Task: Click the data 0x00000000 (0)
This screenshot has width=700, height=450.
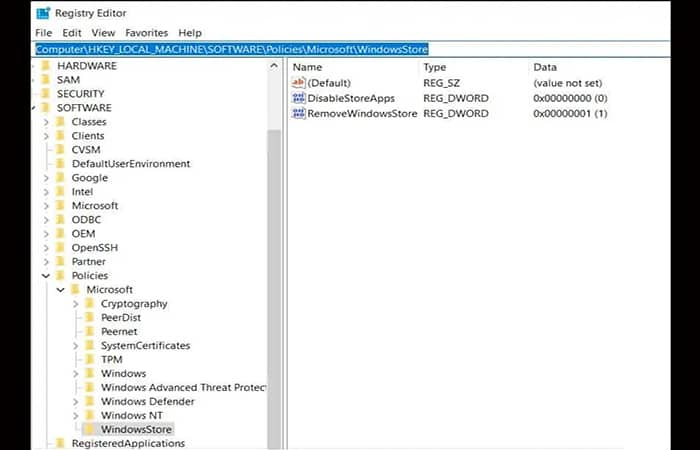Action: (570, 98)
